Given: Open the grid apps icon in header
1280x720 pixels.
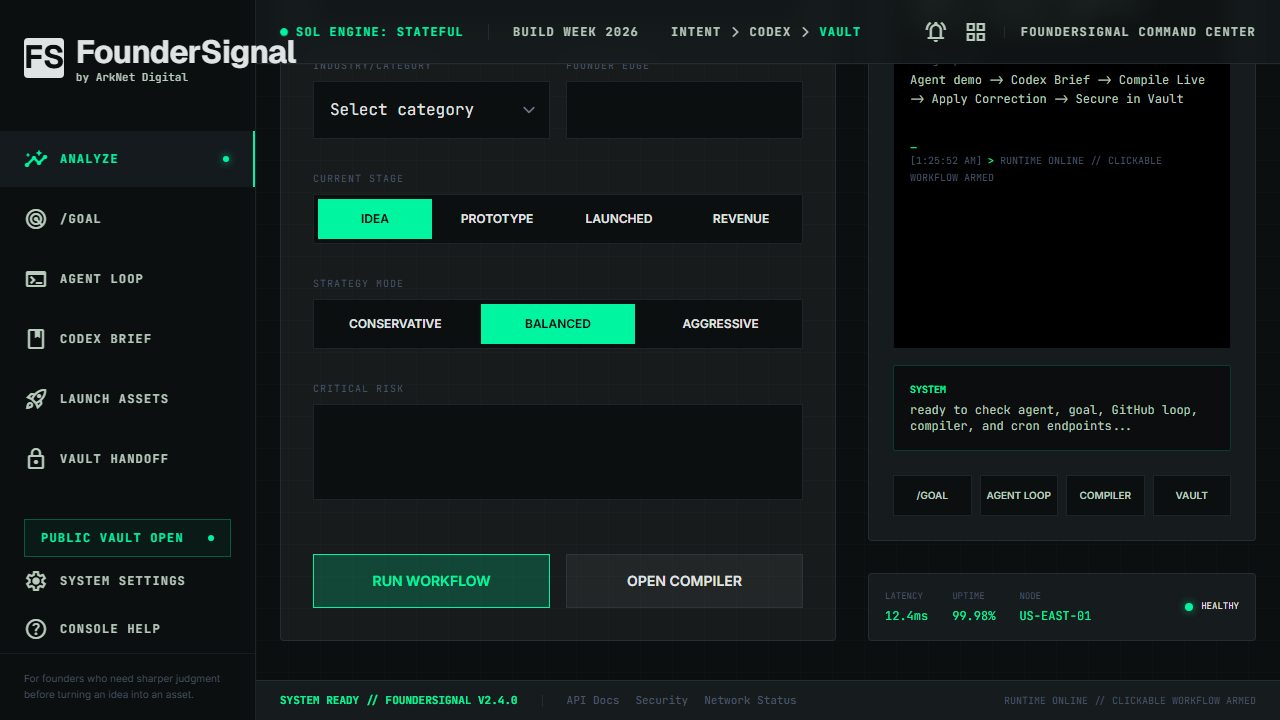Looking at the screenshot, I should point(976,32).
